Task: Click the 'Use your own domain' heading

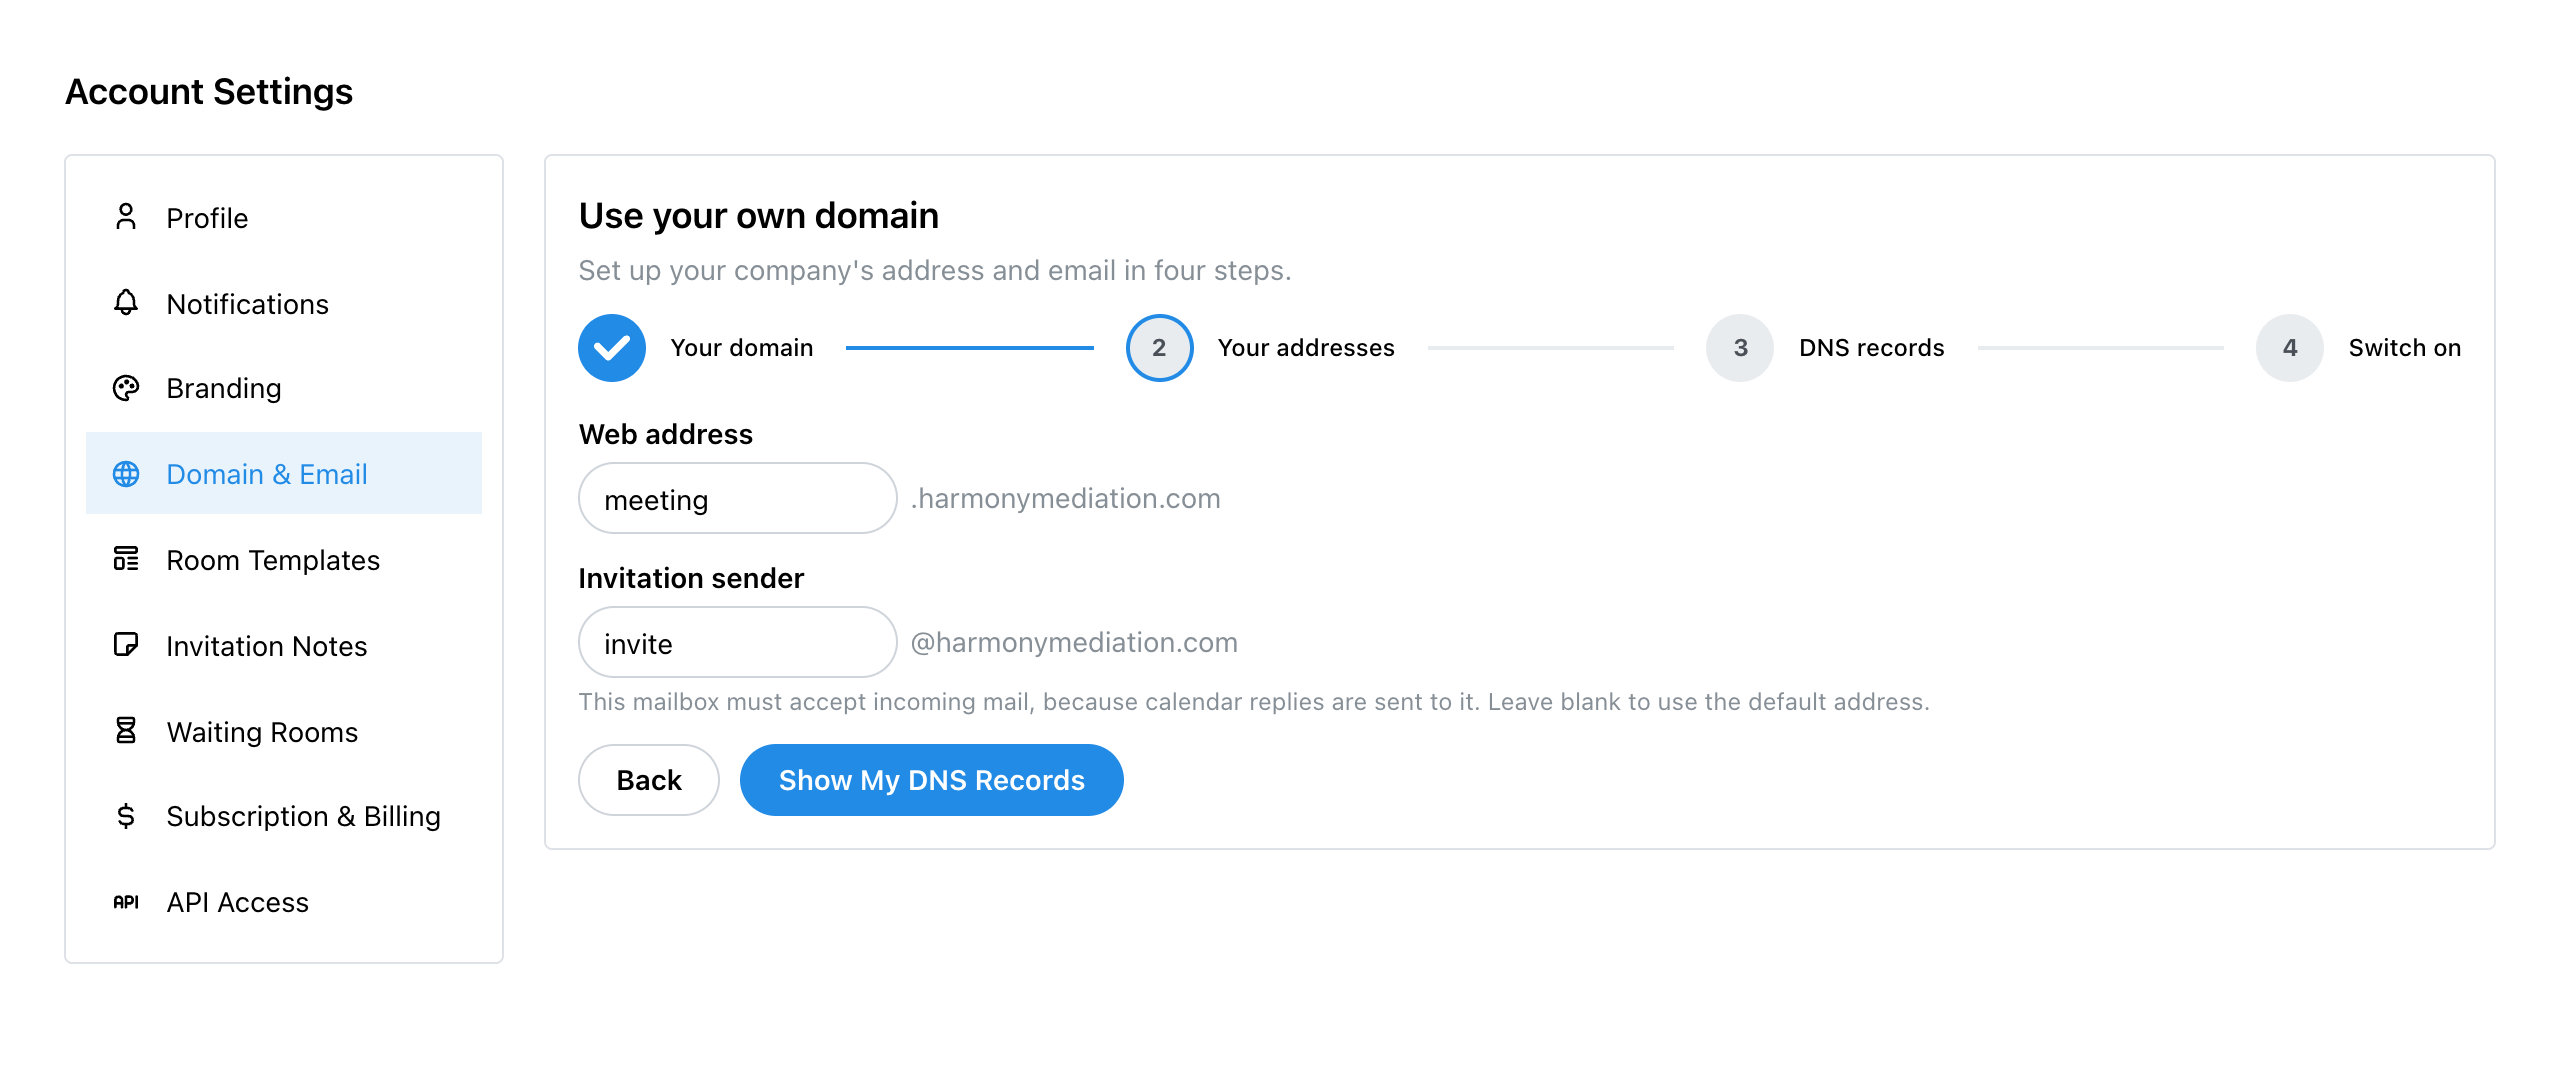Action: pos(759,215)
